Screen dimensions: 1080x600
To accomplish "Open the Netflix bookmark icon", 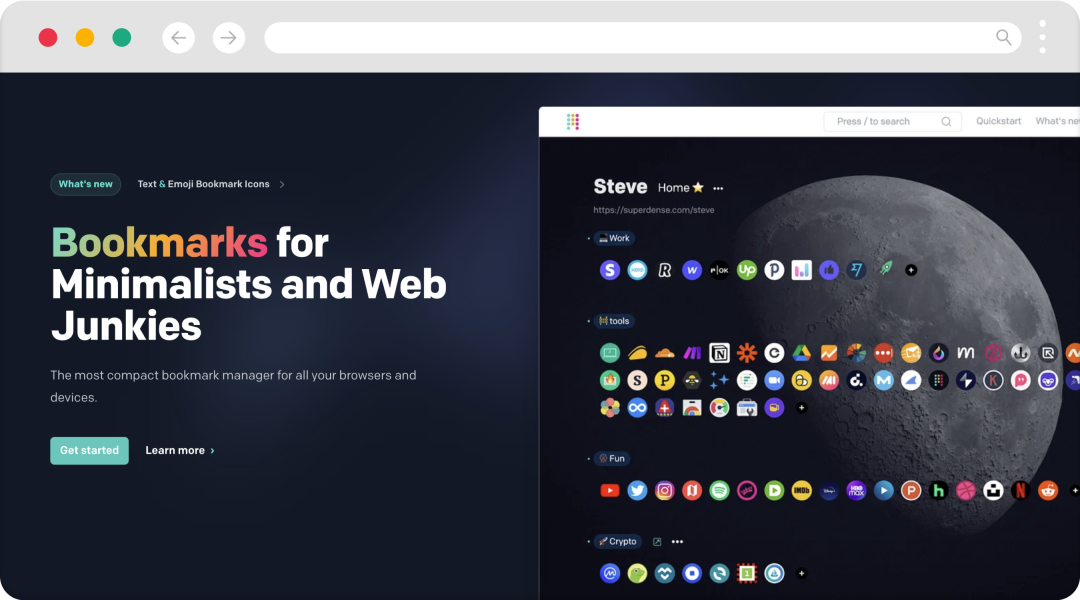I will pos(1021,490).
